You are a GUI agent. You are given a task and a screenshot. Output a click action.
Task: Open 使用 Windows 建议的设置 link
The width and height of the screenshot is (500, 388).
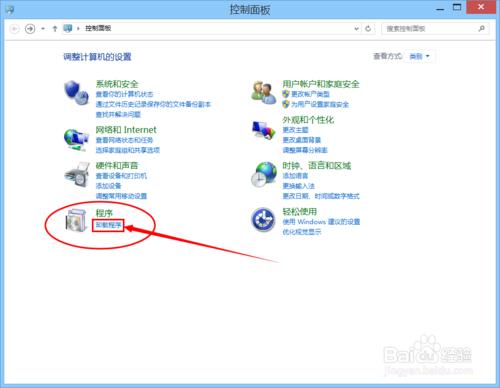click(321, 222)
